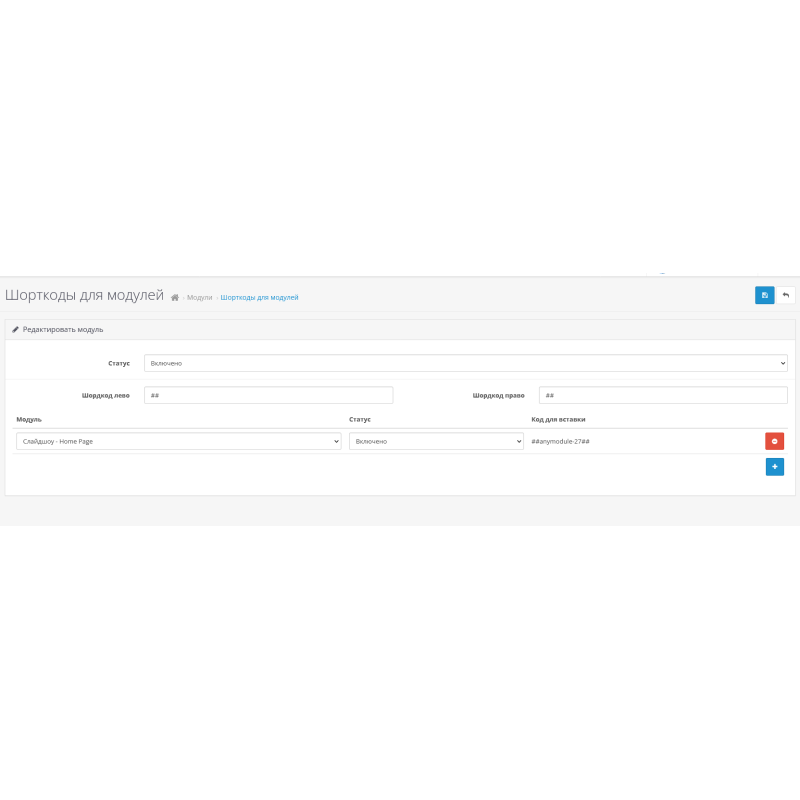Expand the Модуль dropdown showing Слайдшоу - Home Page
The width and height of the screenshot is (800, 800).
point(178,441)
